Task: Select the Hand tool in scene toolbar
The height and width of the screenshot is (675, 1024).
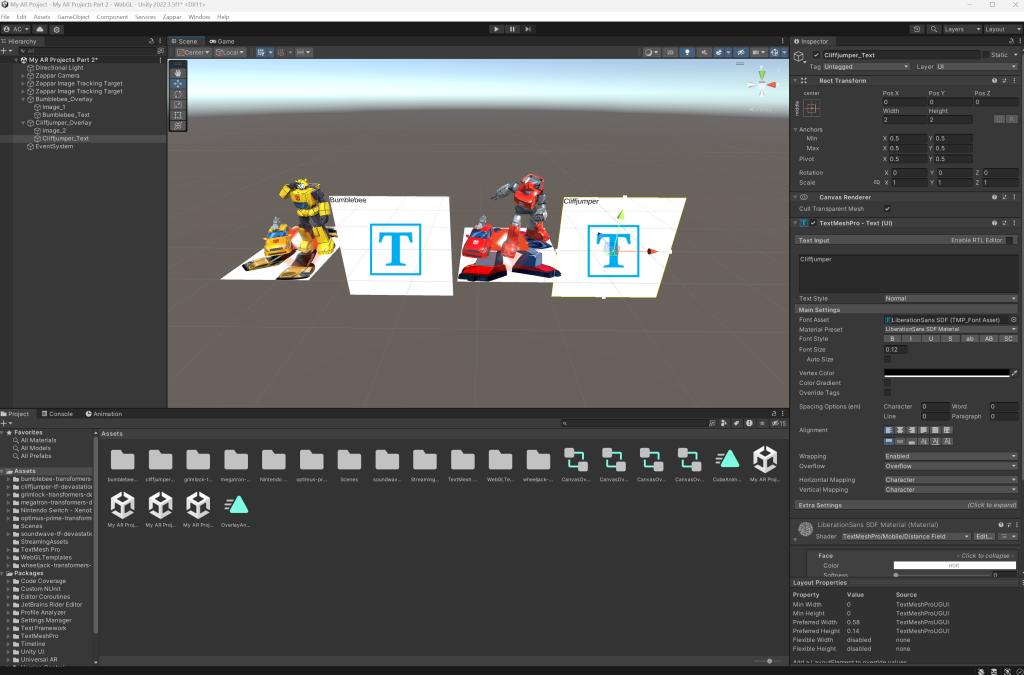Action: 178,73
